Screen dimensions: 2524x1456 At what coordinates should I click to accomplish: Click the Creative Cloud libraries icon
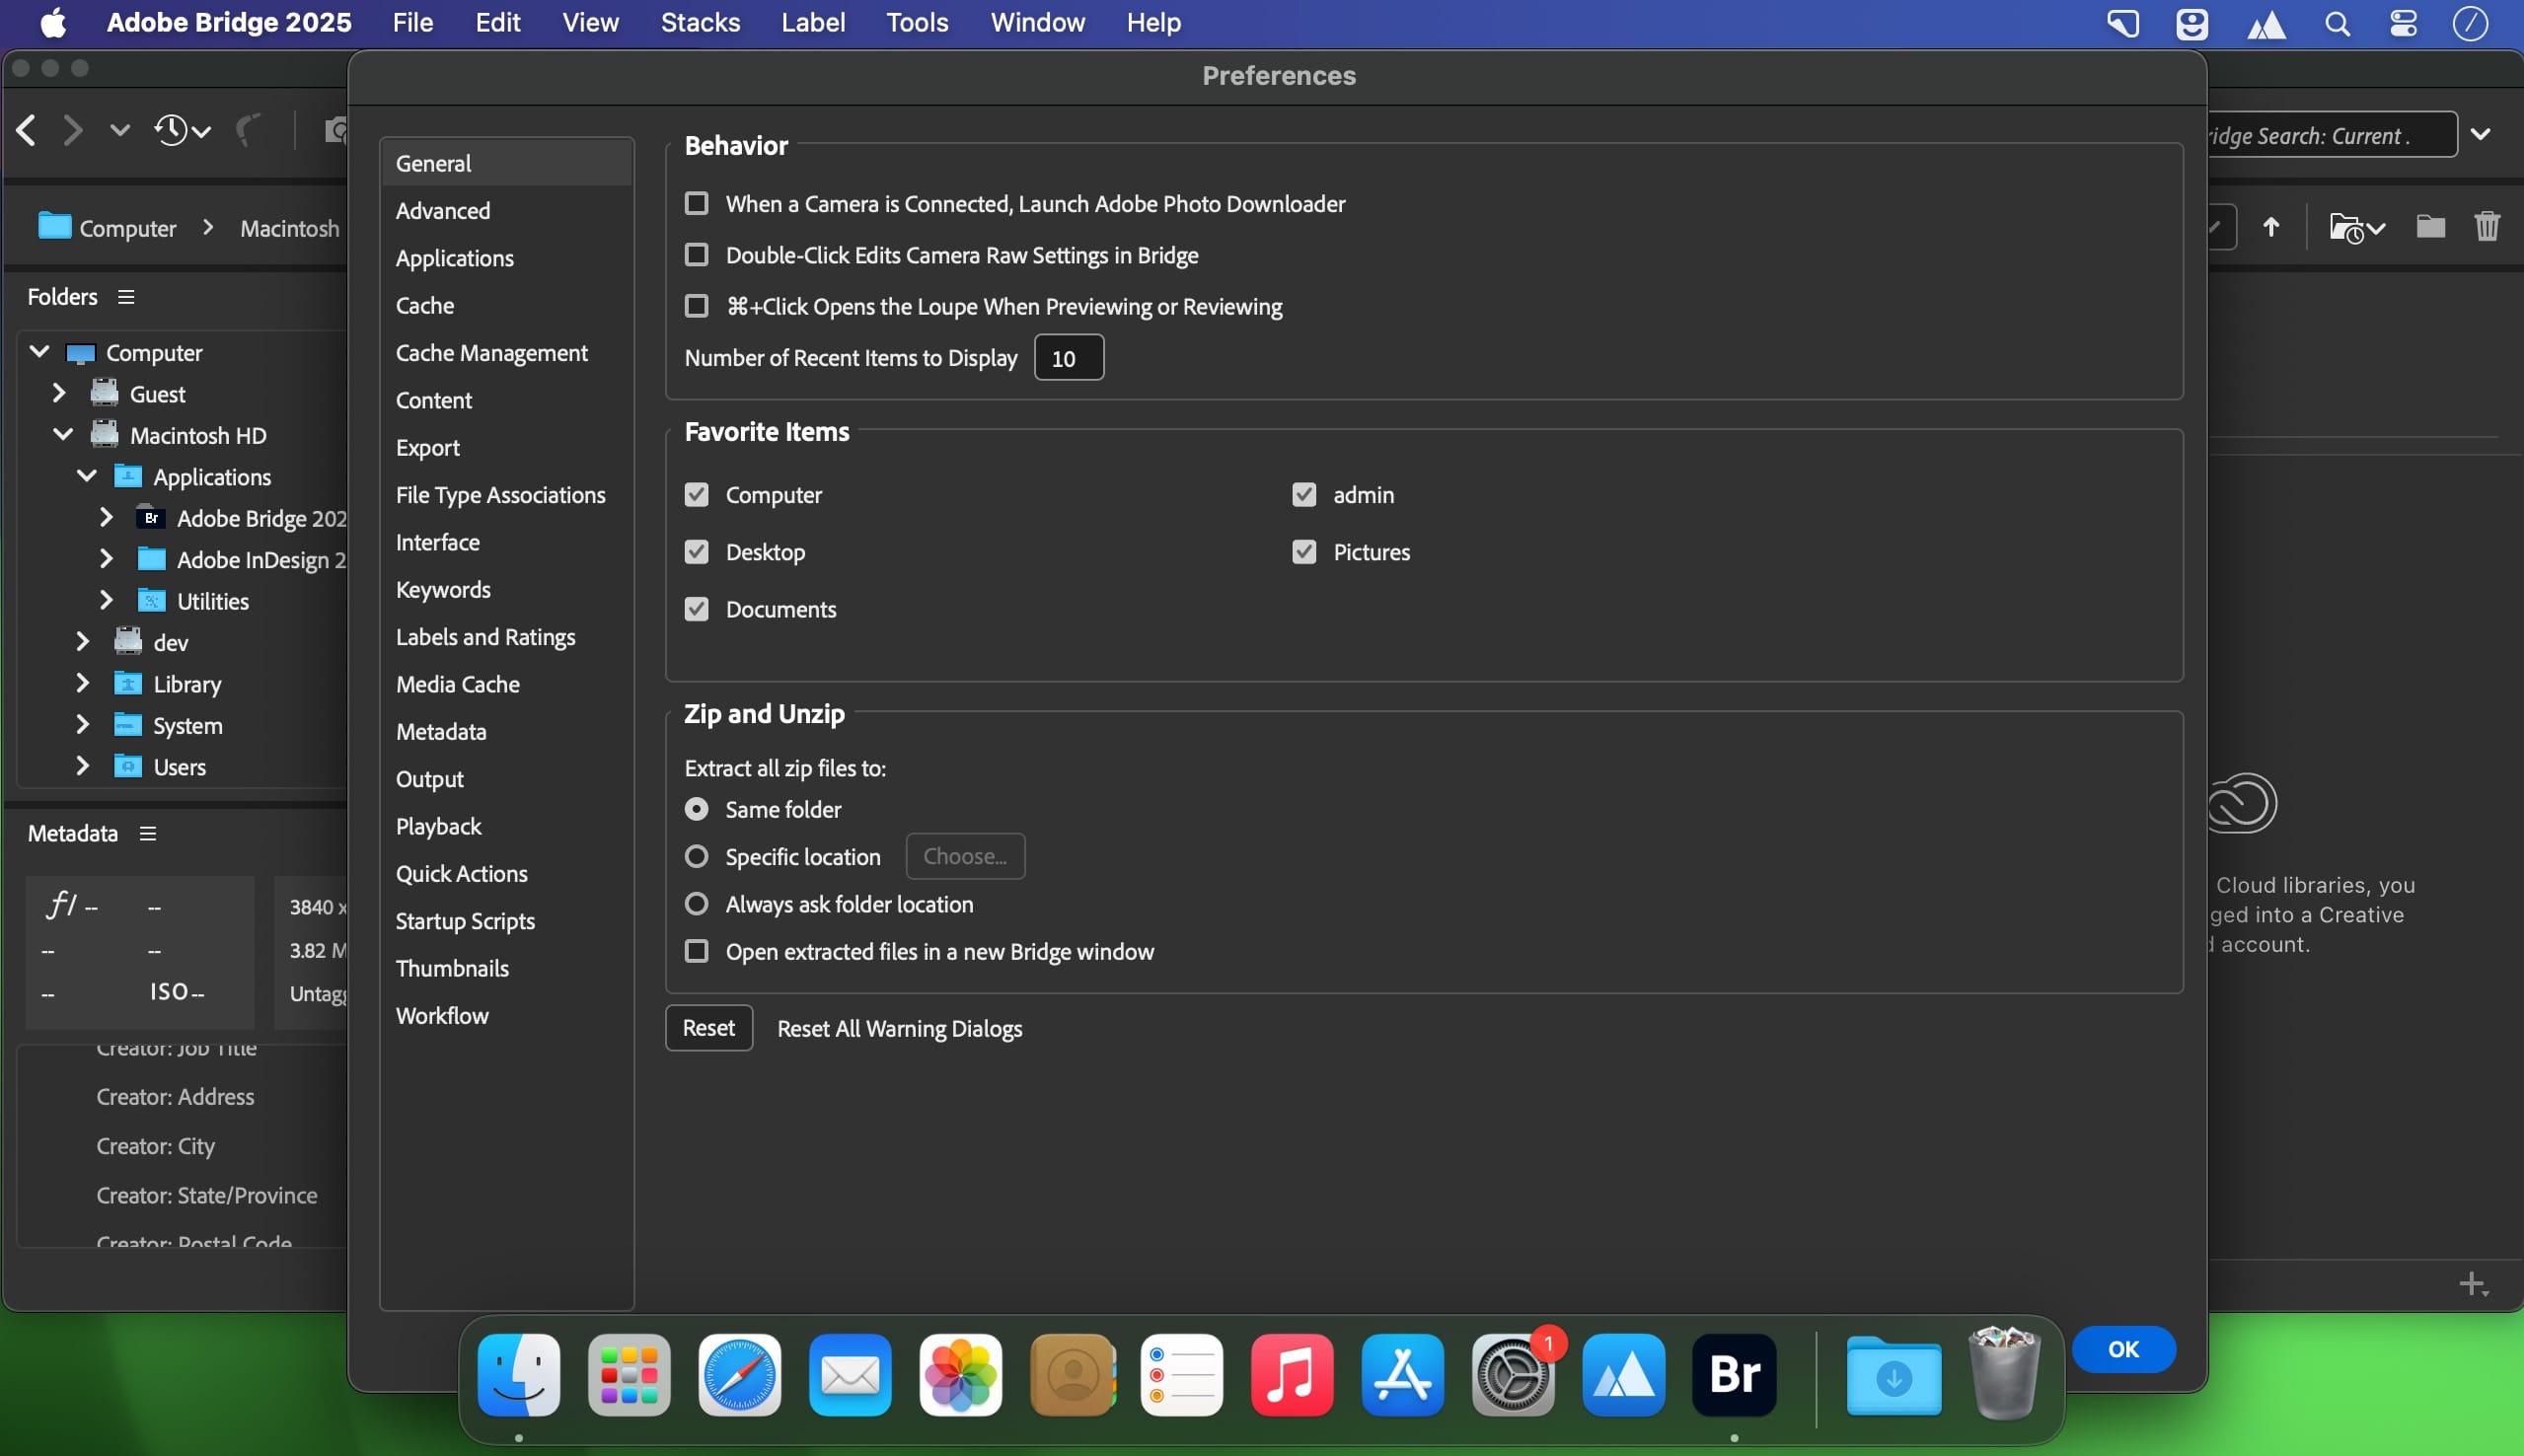(2242, 802)
